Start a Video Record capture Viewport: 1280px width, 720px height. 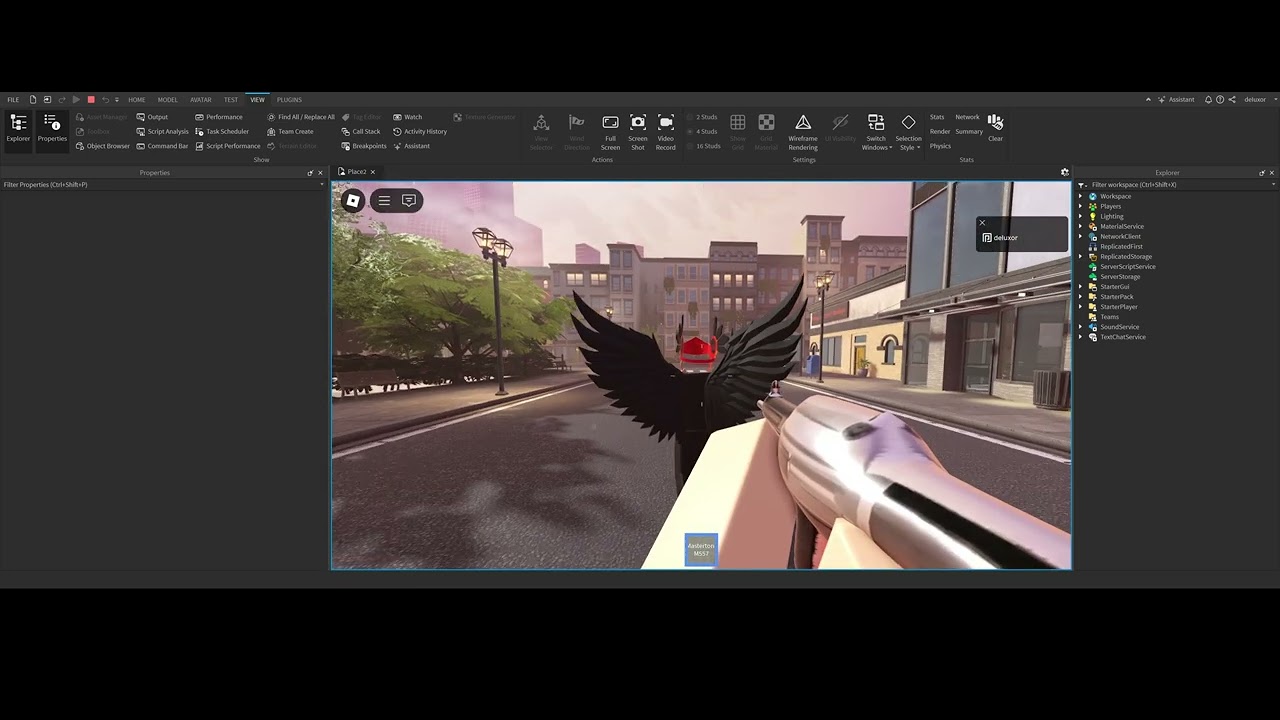tap(665, 123)
